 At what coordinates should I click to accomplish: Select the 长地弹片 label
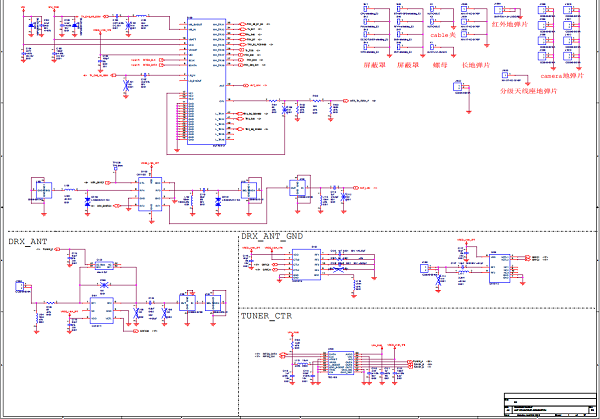[473, 63]
